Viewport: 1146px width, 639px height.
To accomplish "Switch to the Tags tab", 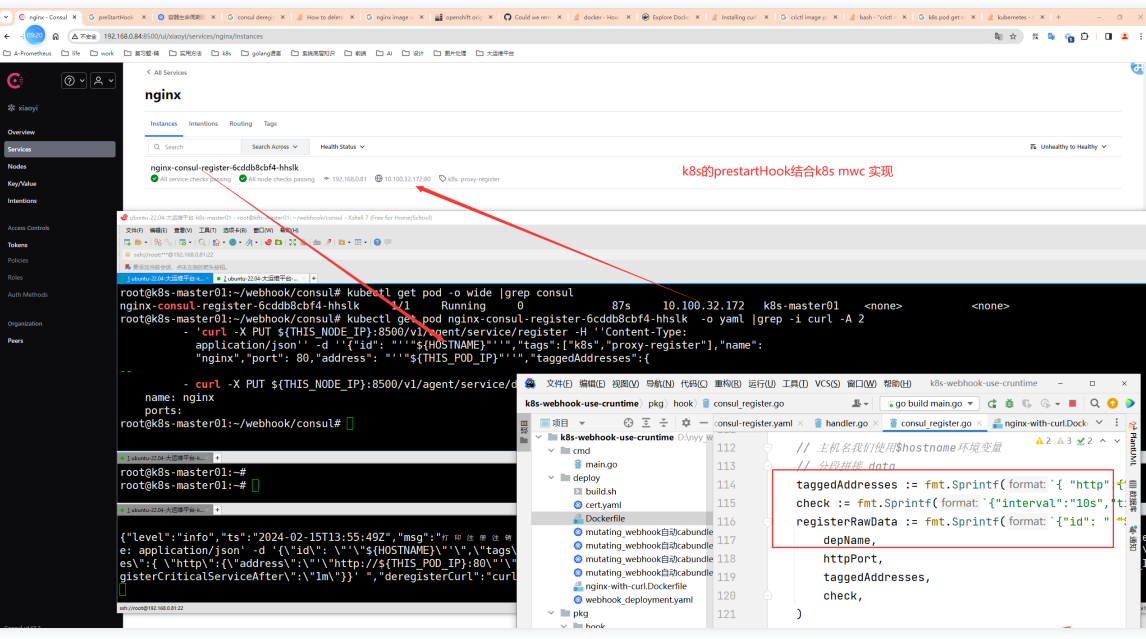I will (270, 124).
